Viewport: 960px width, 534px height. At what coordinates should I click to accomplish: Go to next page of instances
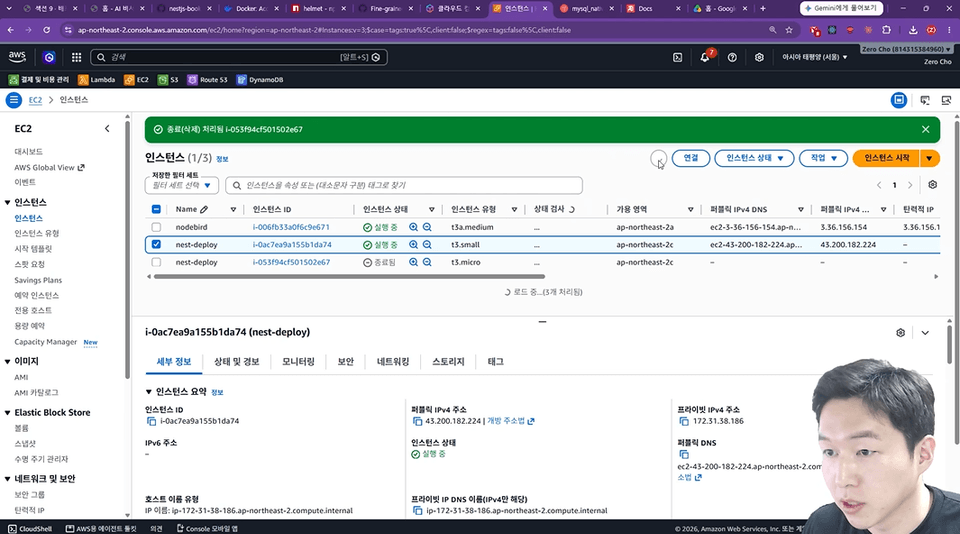tap(910, 185)
